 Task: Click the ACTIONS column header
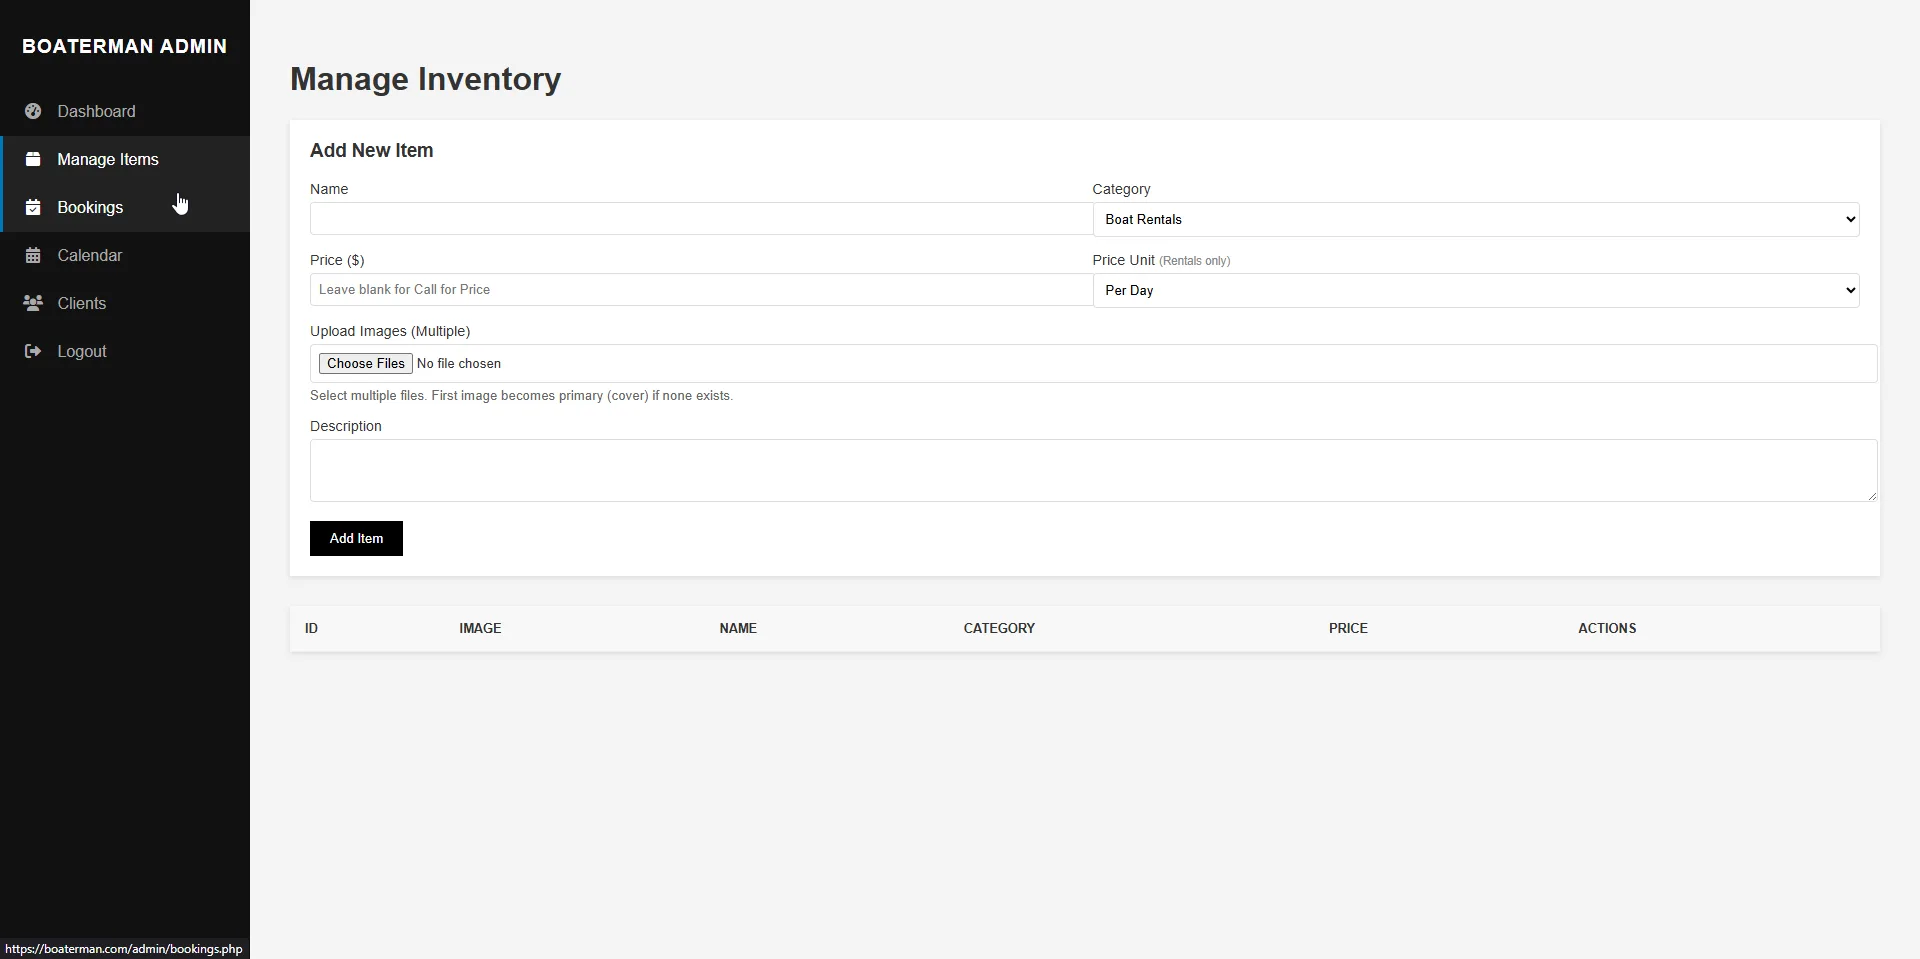[x=1606, y=628]
